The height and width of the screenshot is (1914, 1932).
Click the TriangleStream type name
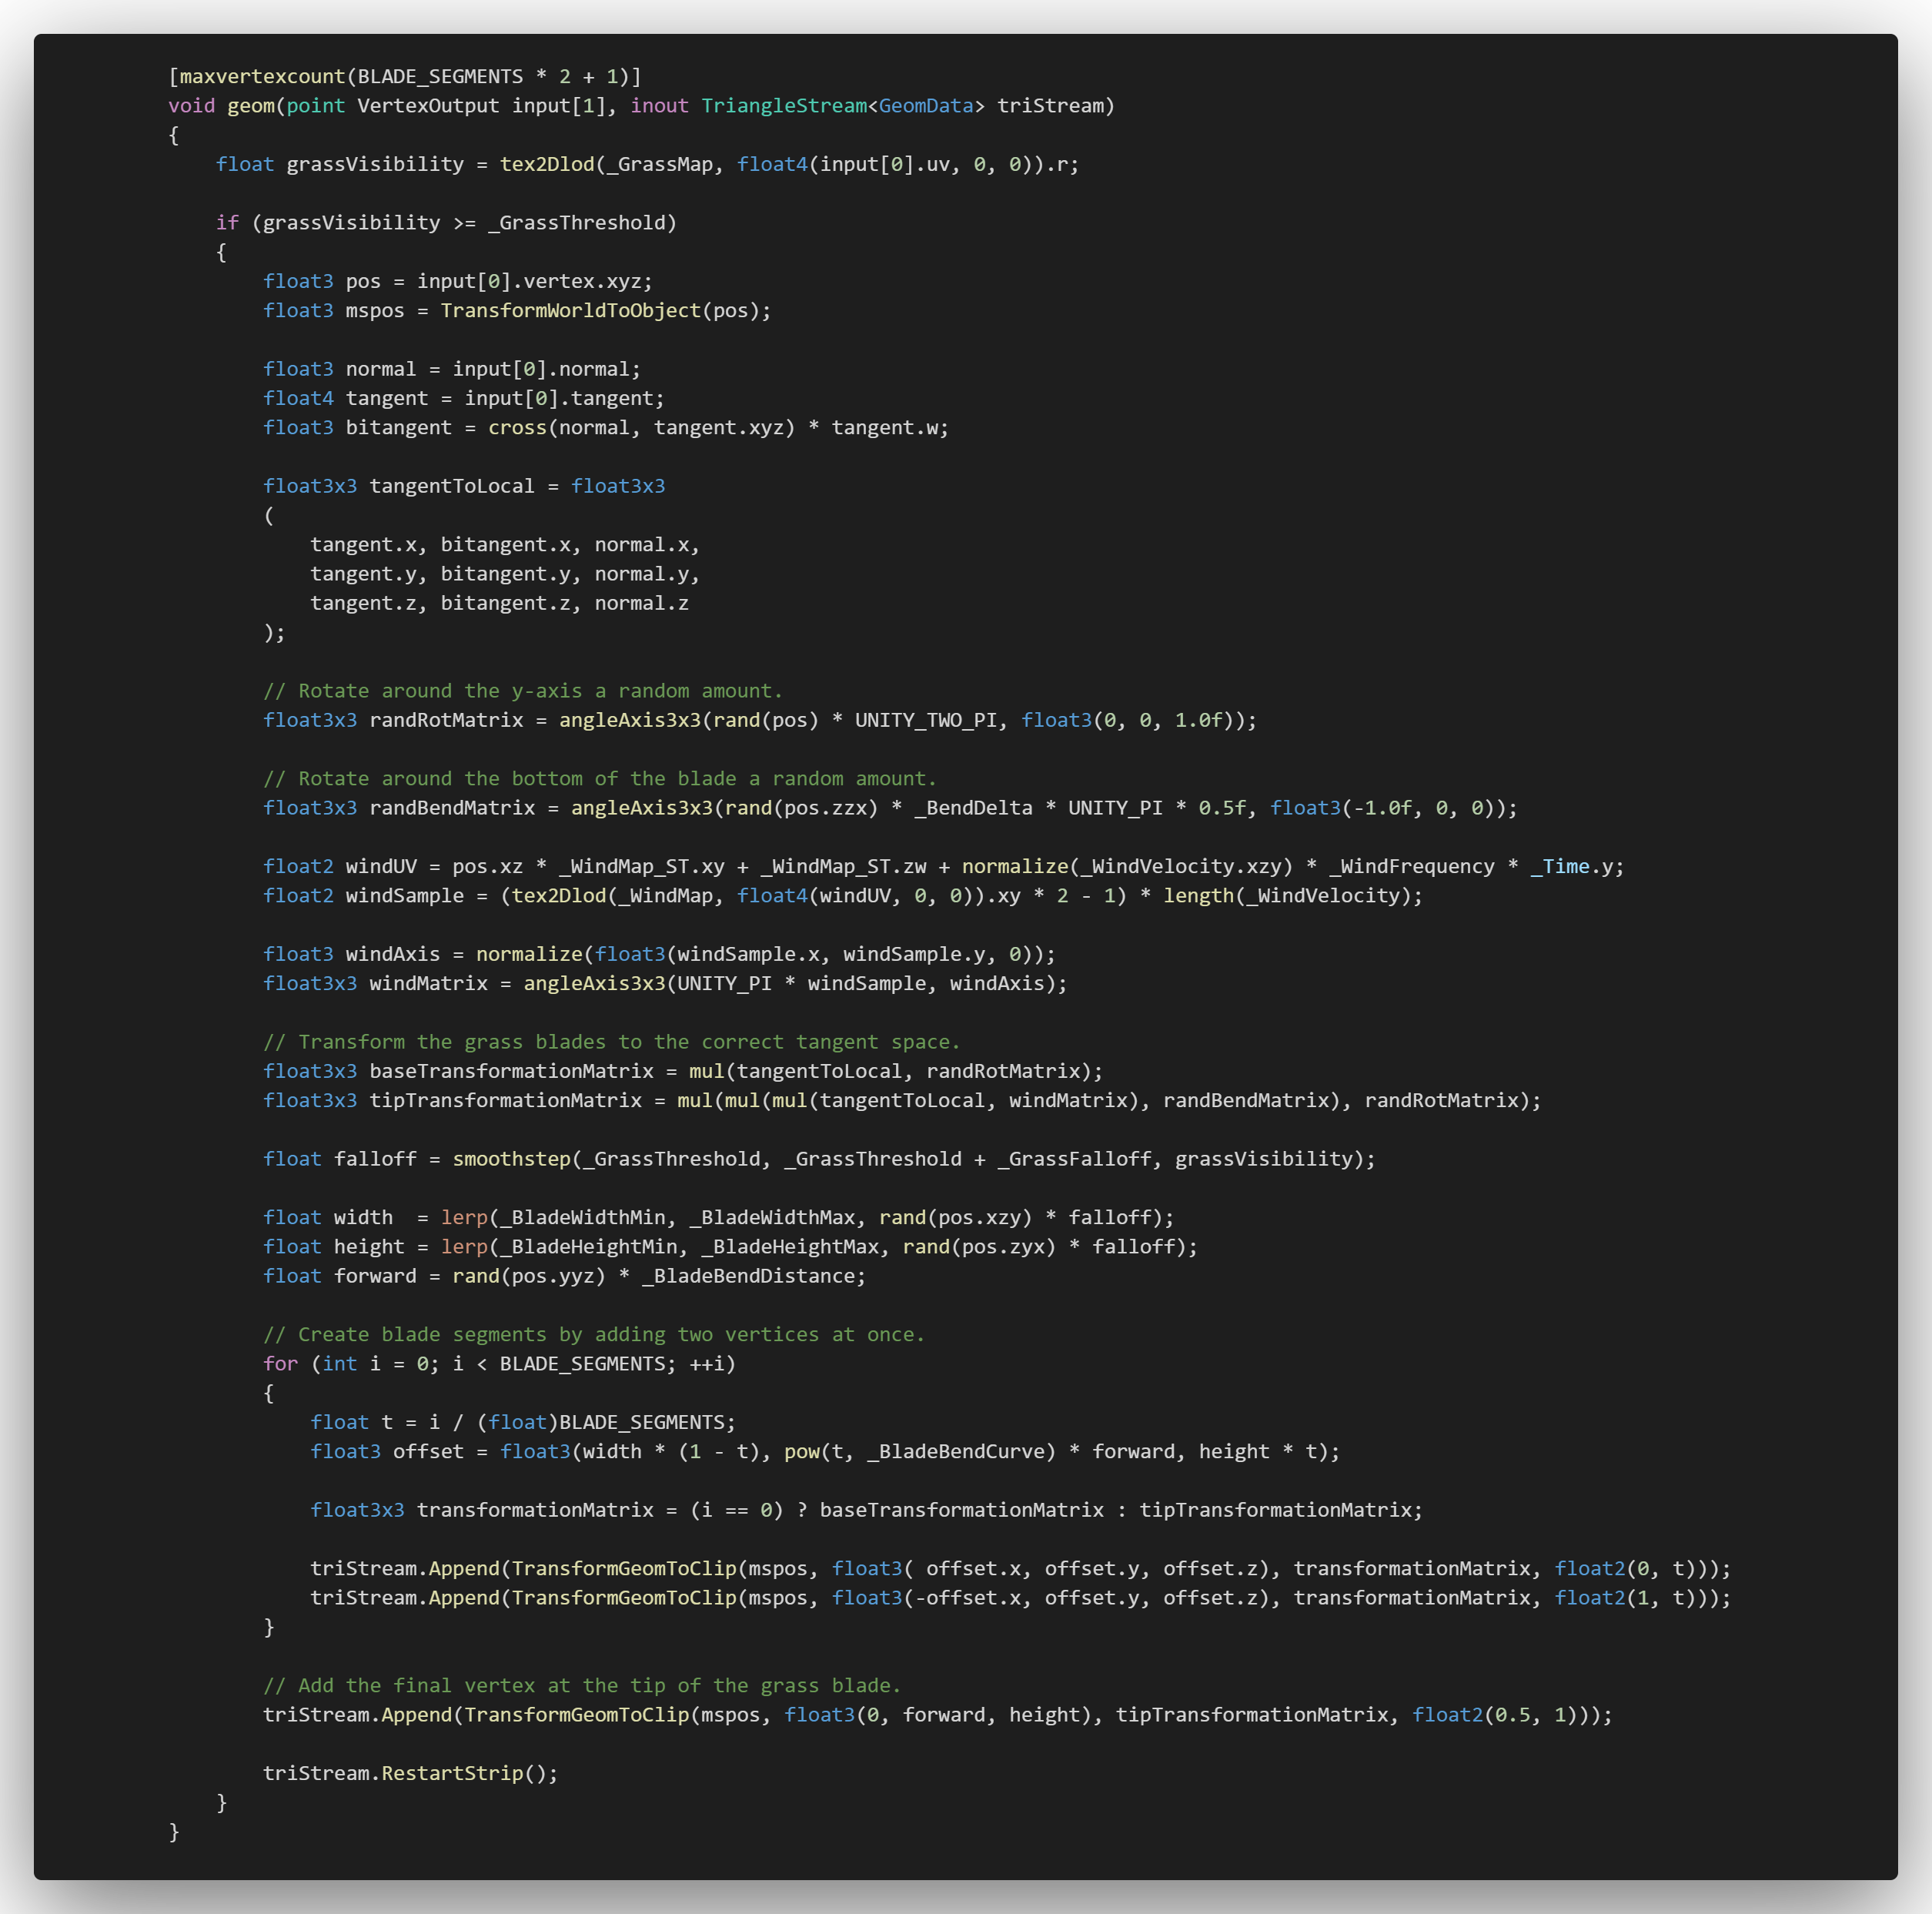click(x=783, y=106)
